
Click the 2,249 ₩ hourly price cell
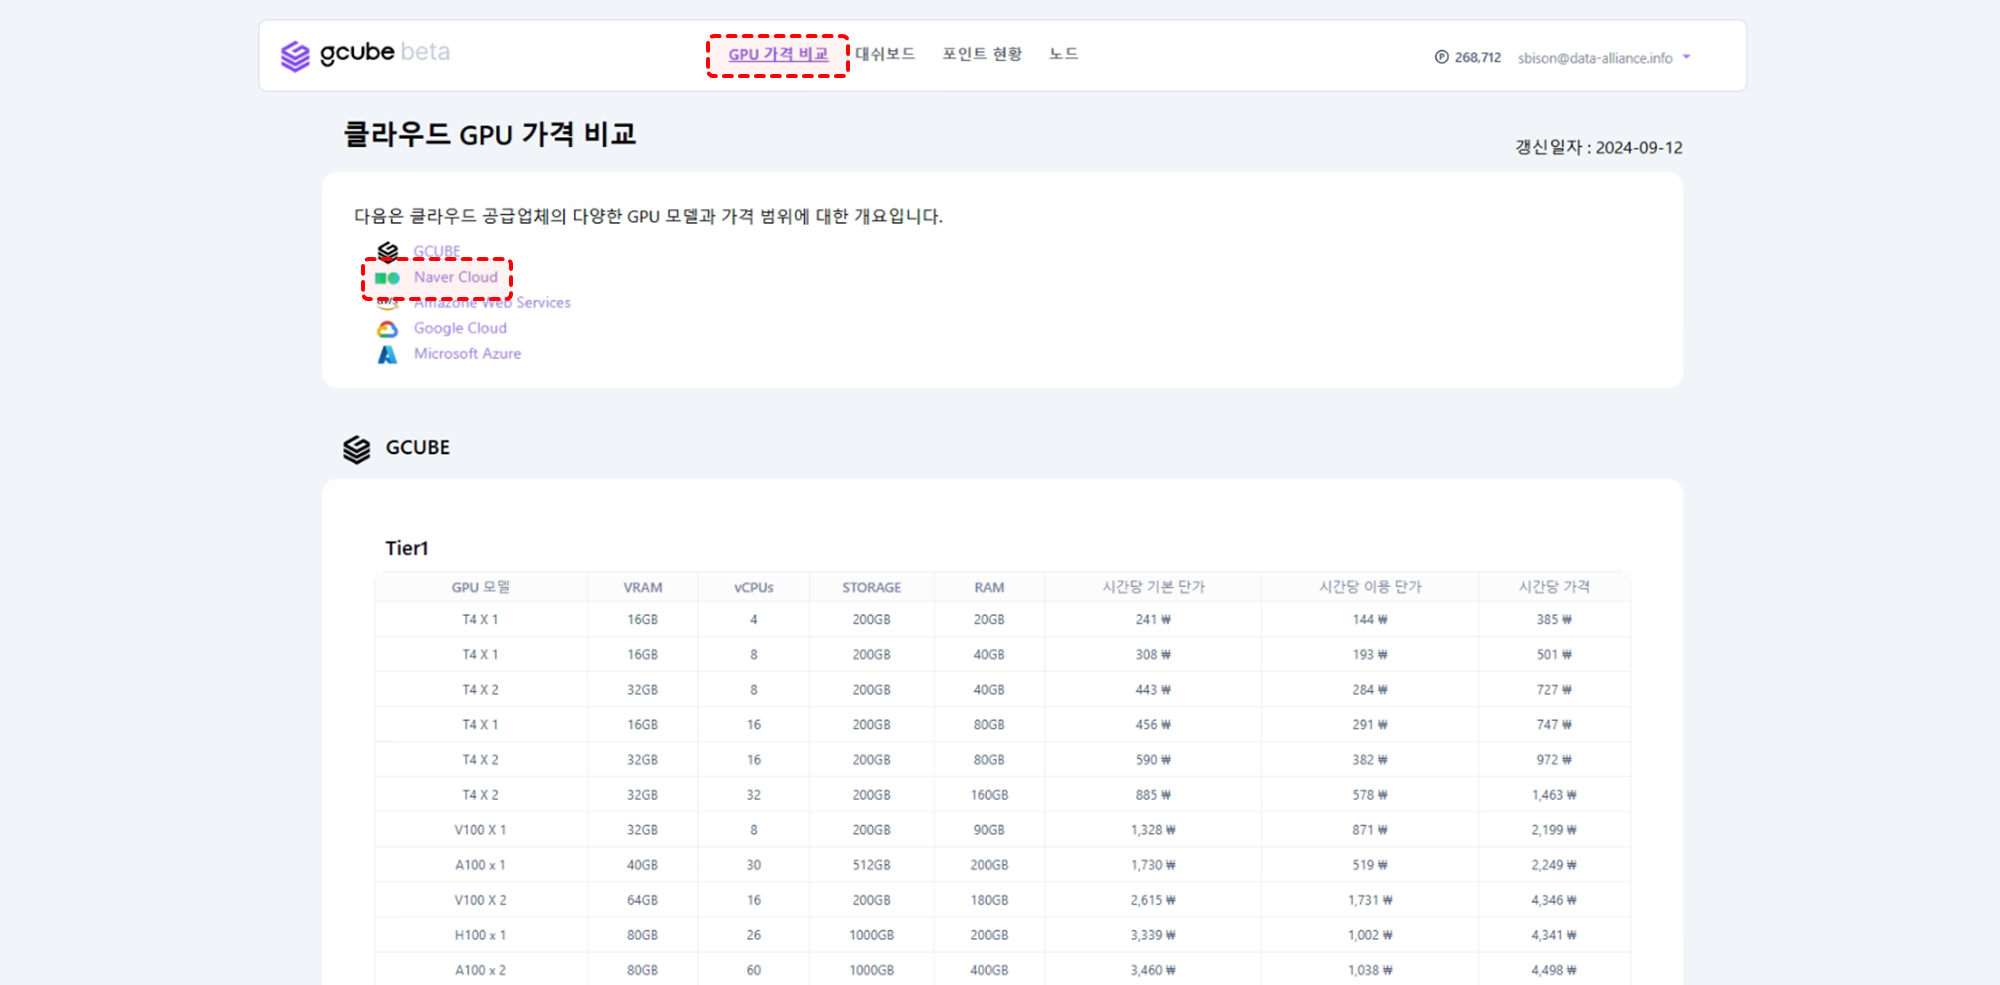point(1554,865)
